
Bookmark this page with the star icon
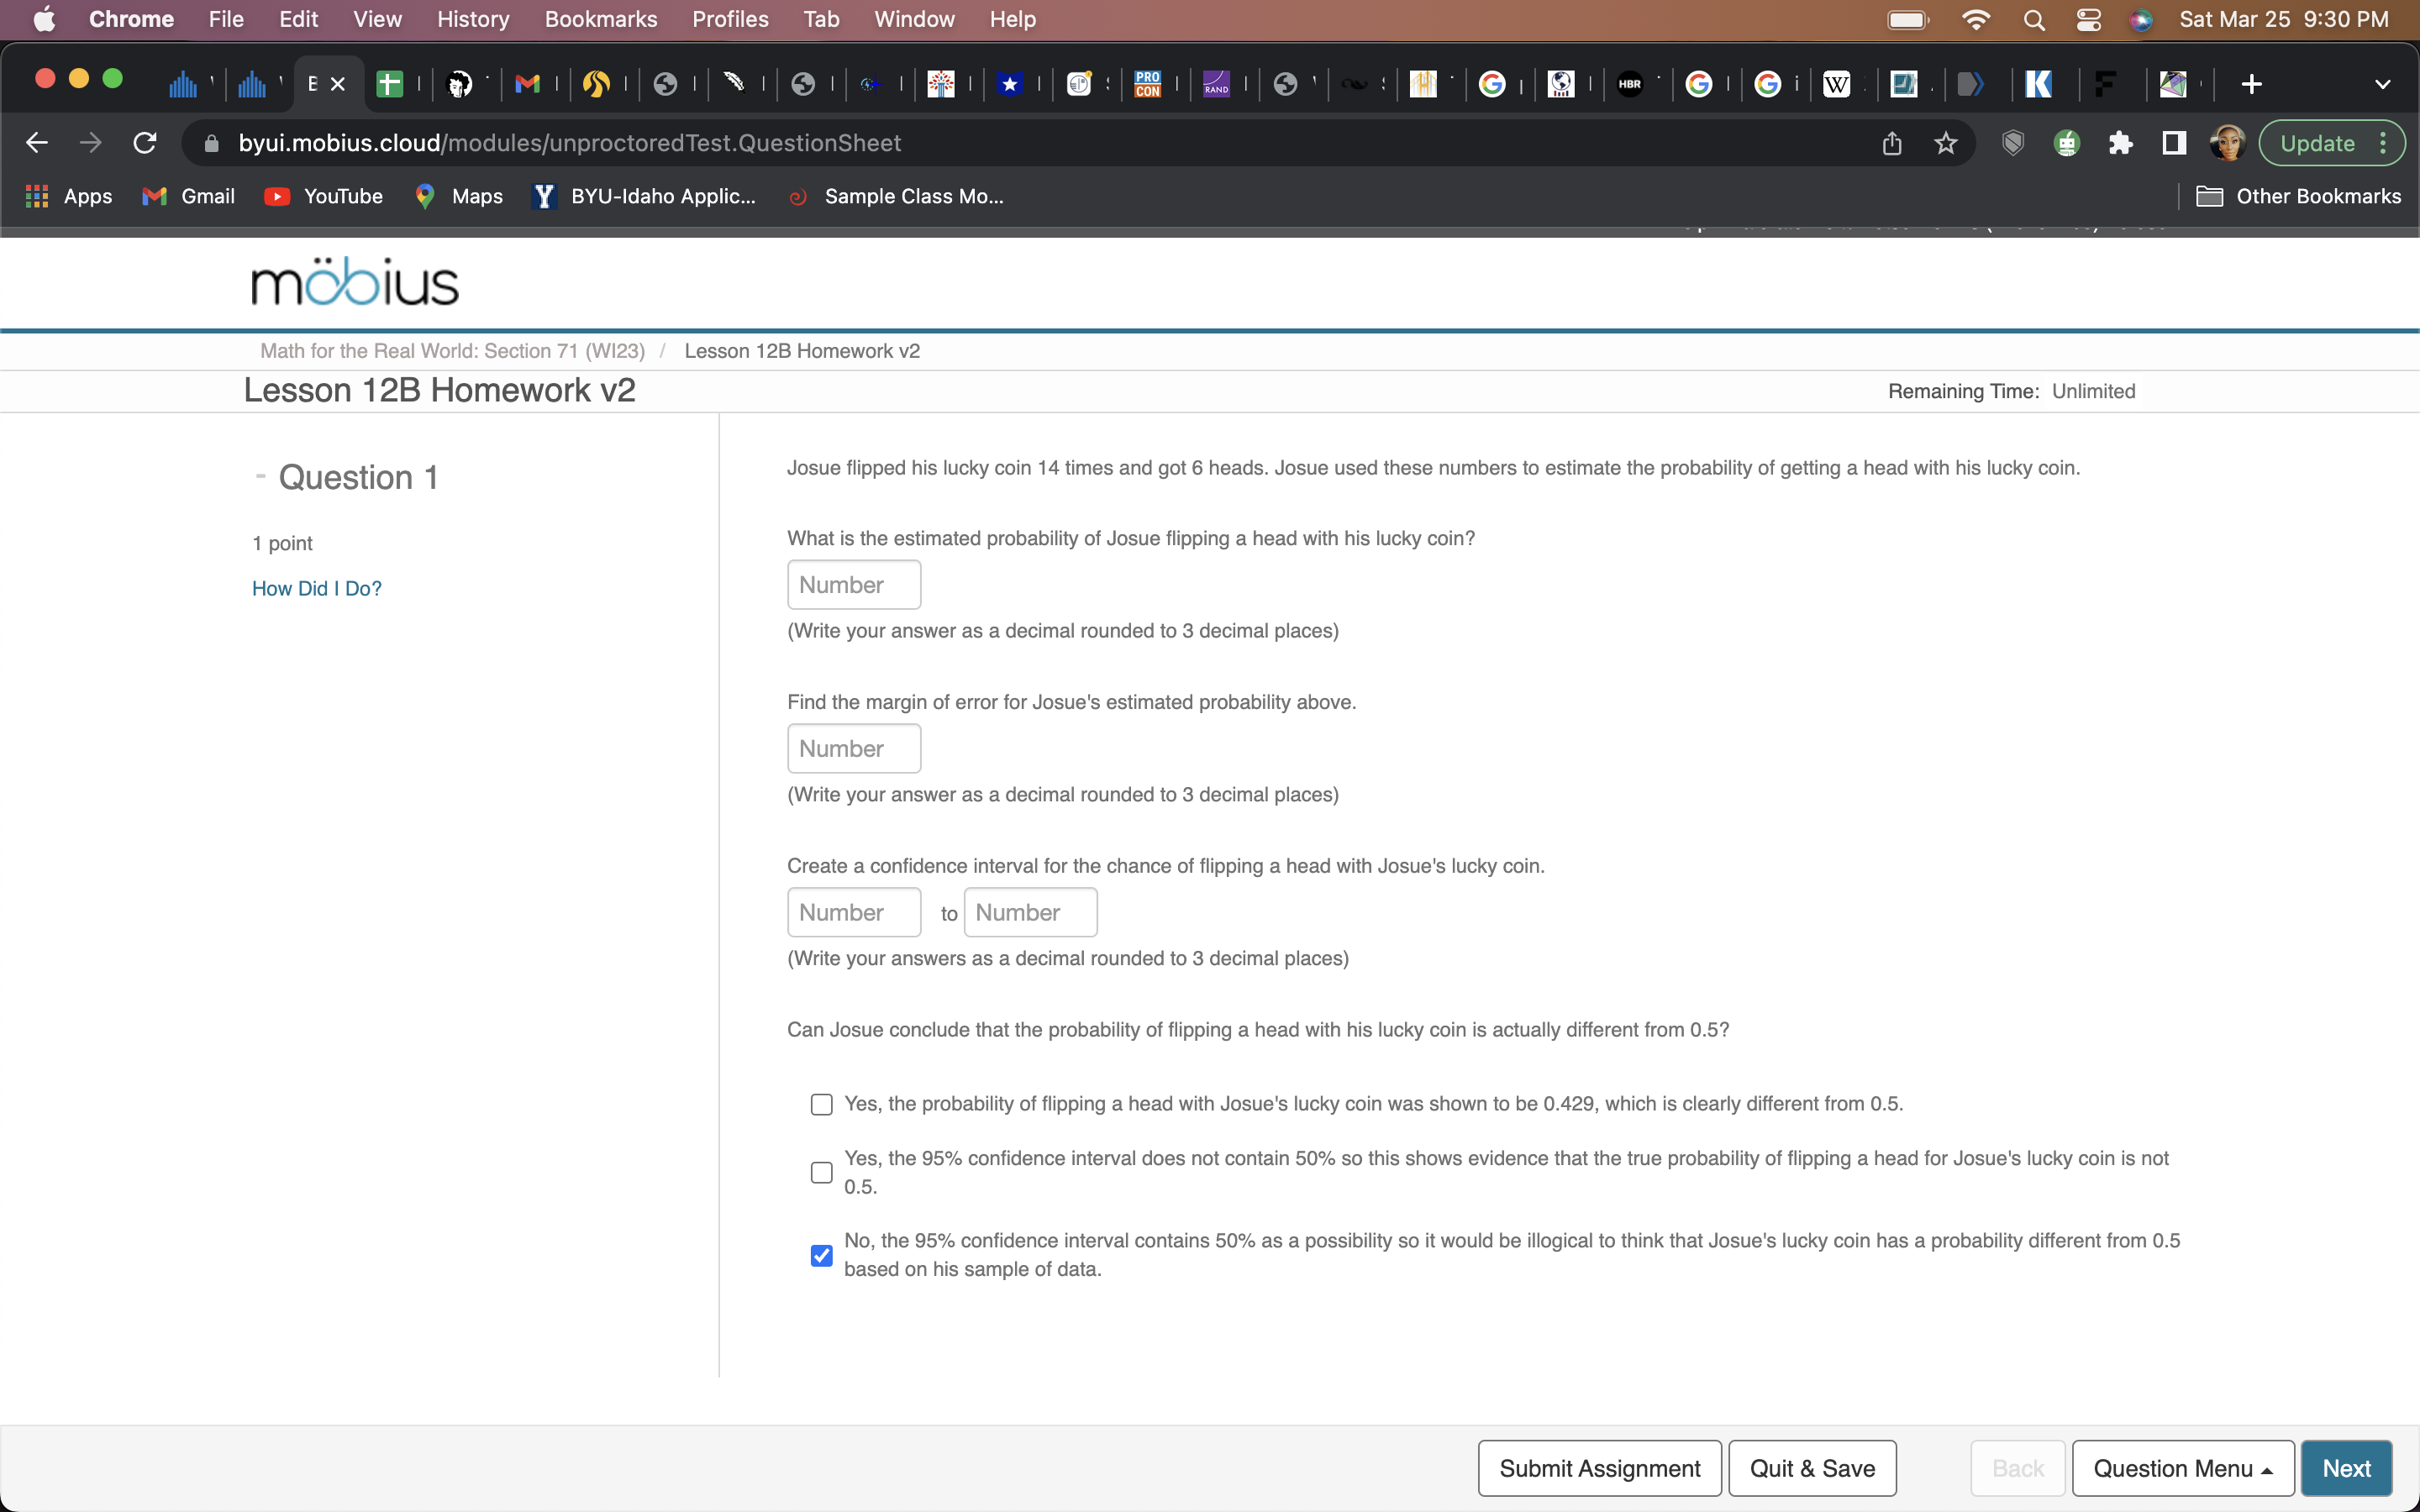[1945, 142]
